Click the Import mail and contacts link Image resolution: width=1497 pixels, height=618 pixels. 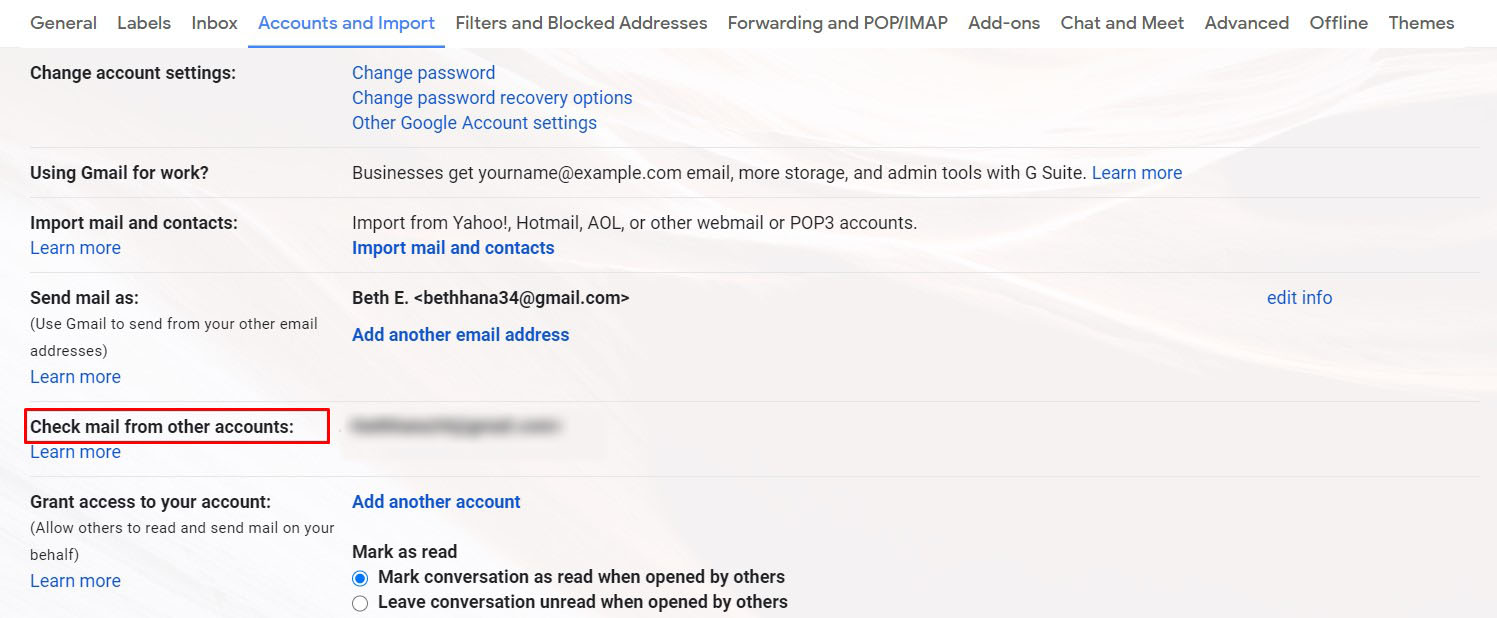pyautogui.click(x=453, y=248)
